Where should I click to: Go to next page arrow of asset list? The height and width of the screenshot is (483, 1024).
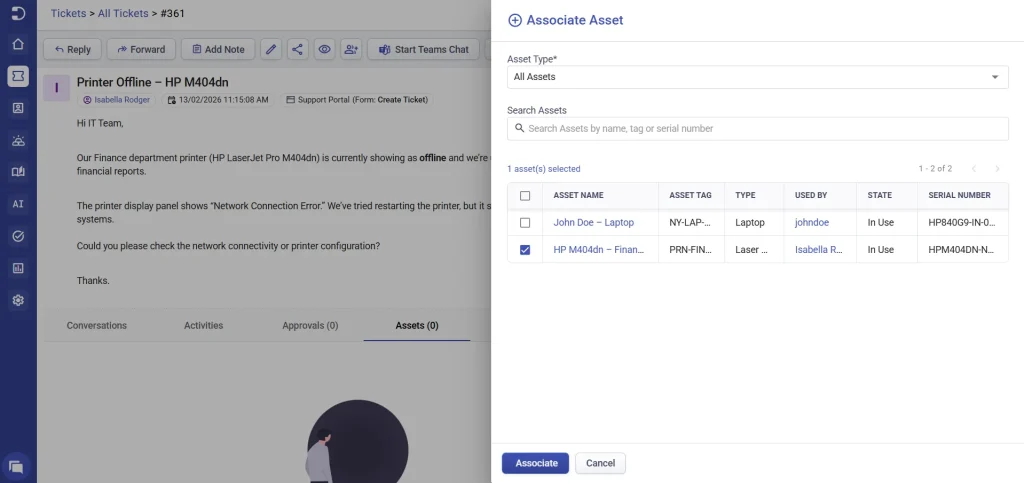point(997,169)
